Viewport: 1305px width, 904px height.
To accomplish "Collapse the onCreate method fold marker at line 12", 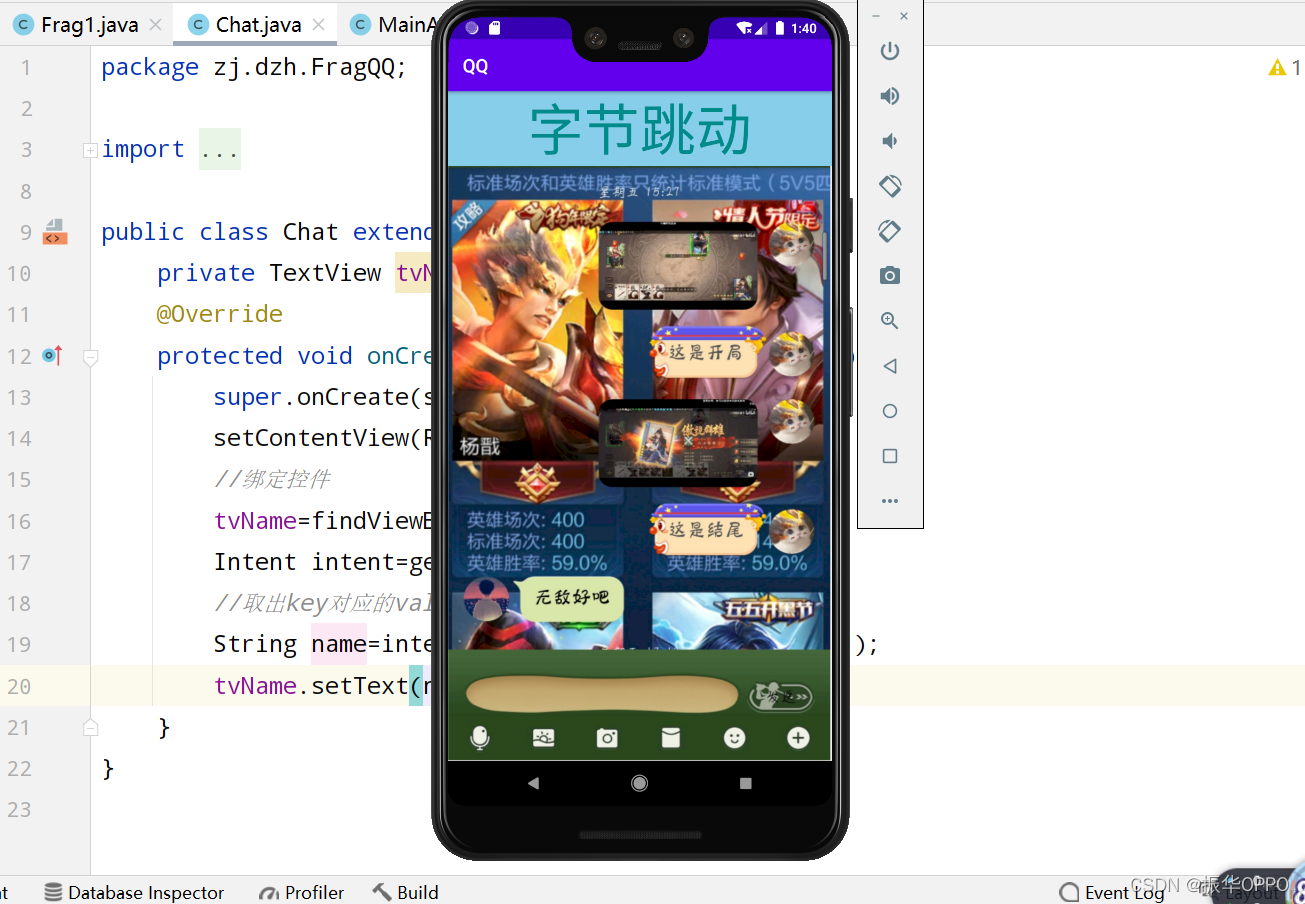I will (90, 356).
